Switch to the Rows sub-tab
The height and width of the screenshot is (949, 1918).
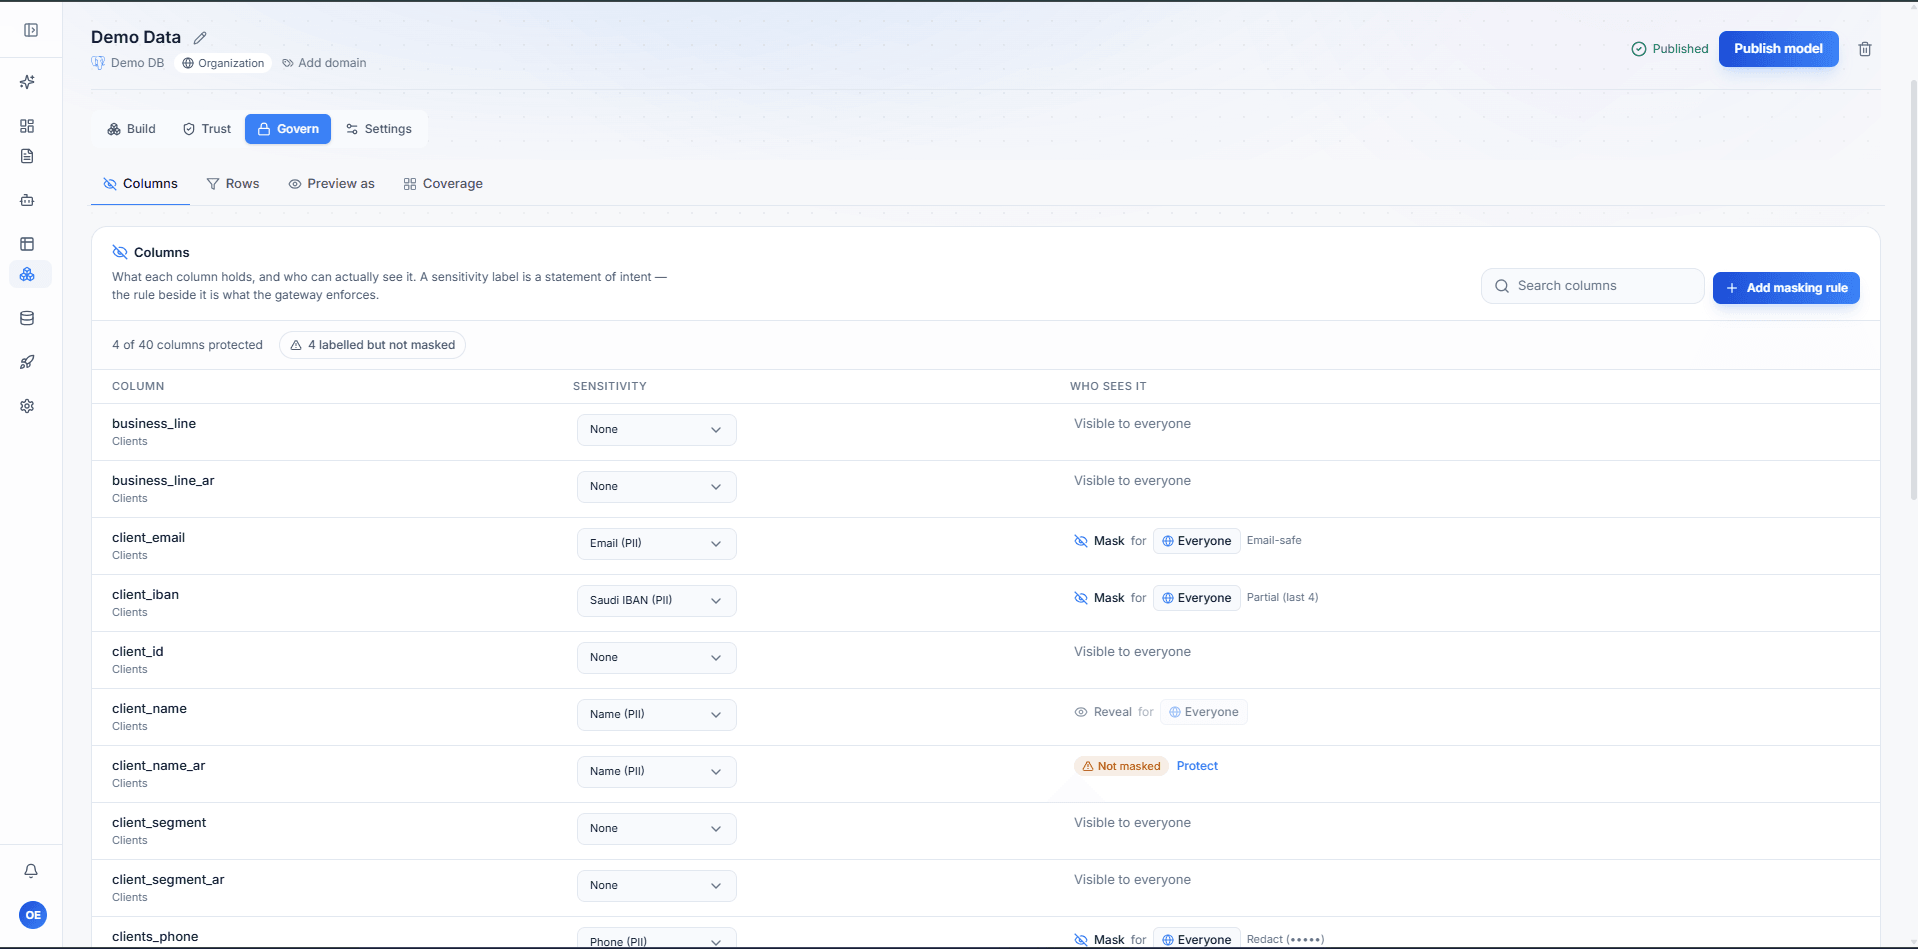coord(233,184)
